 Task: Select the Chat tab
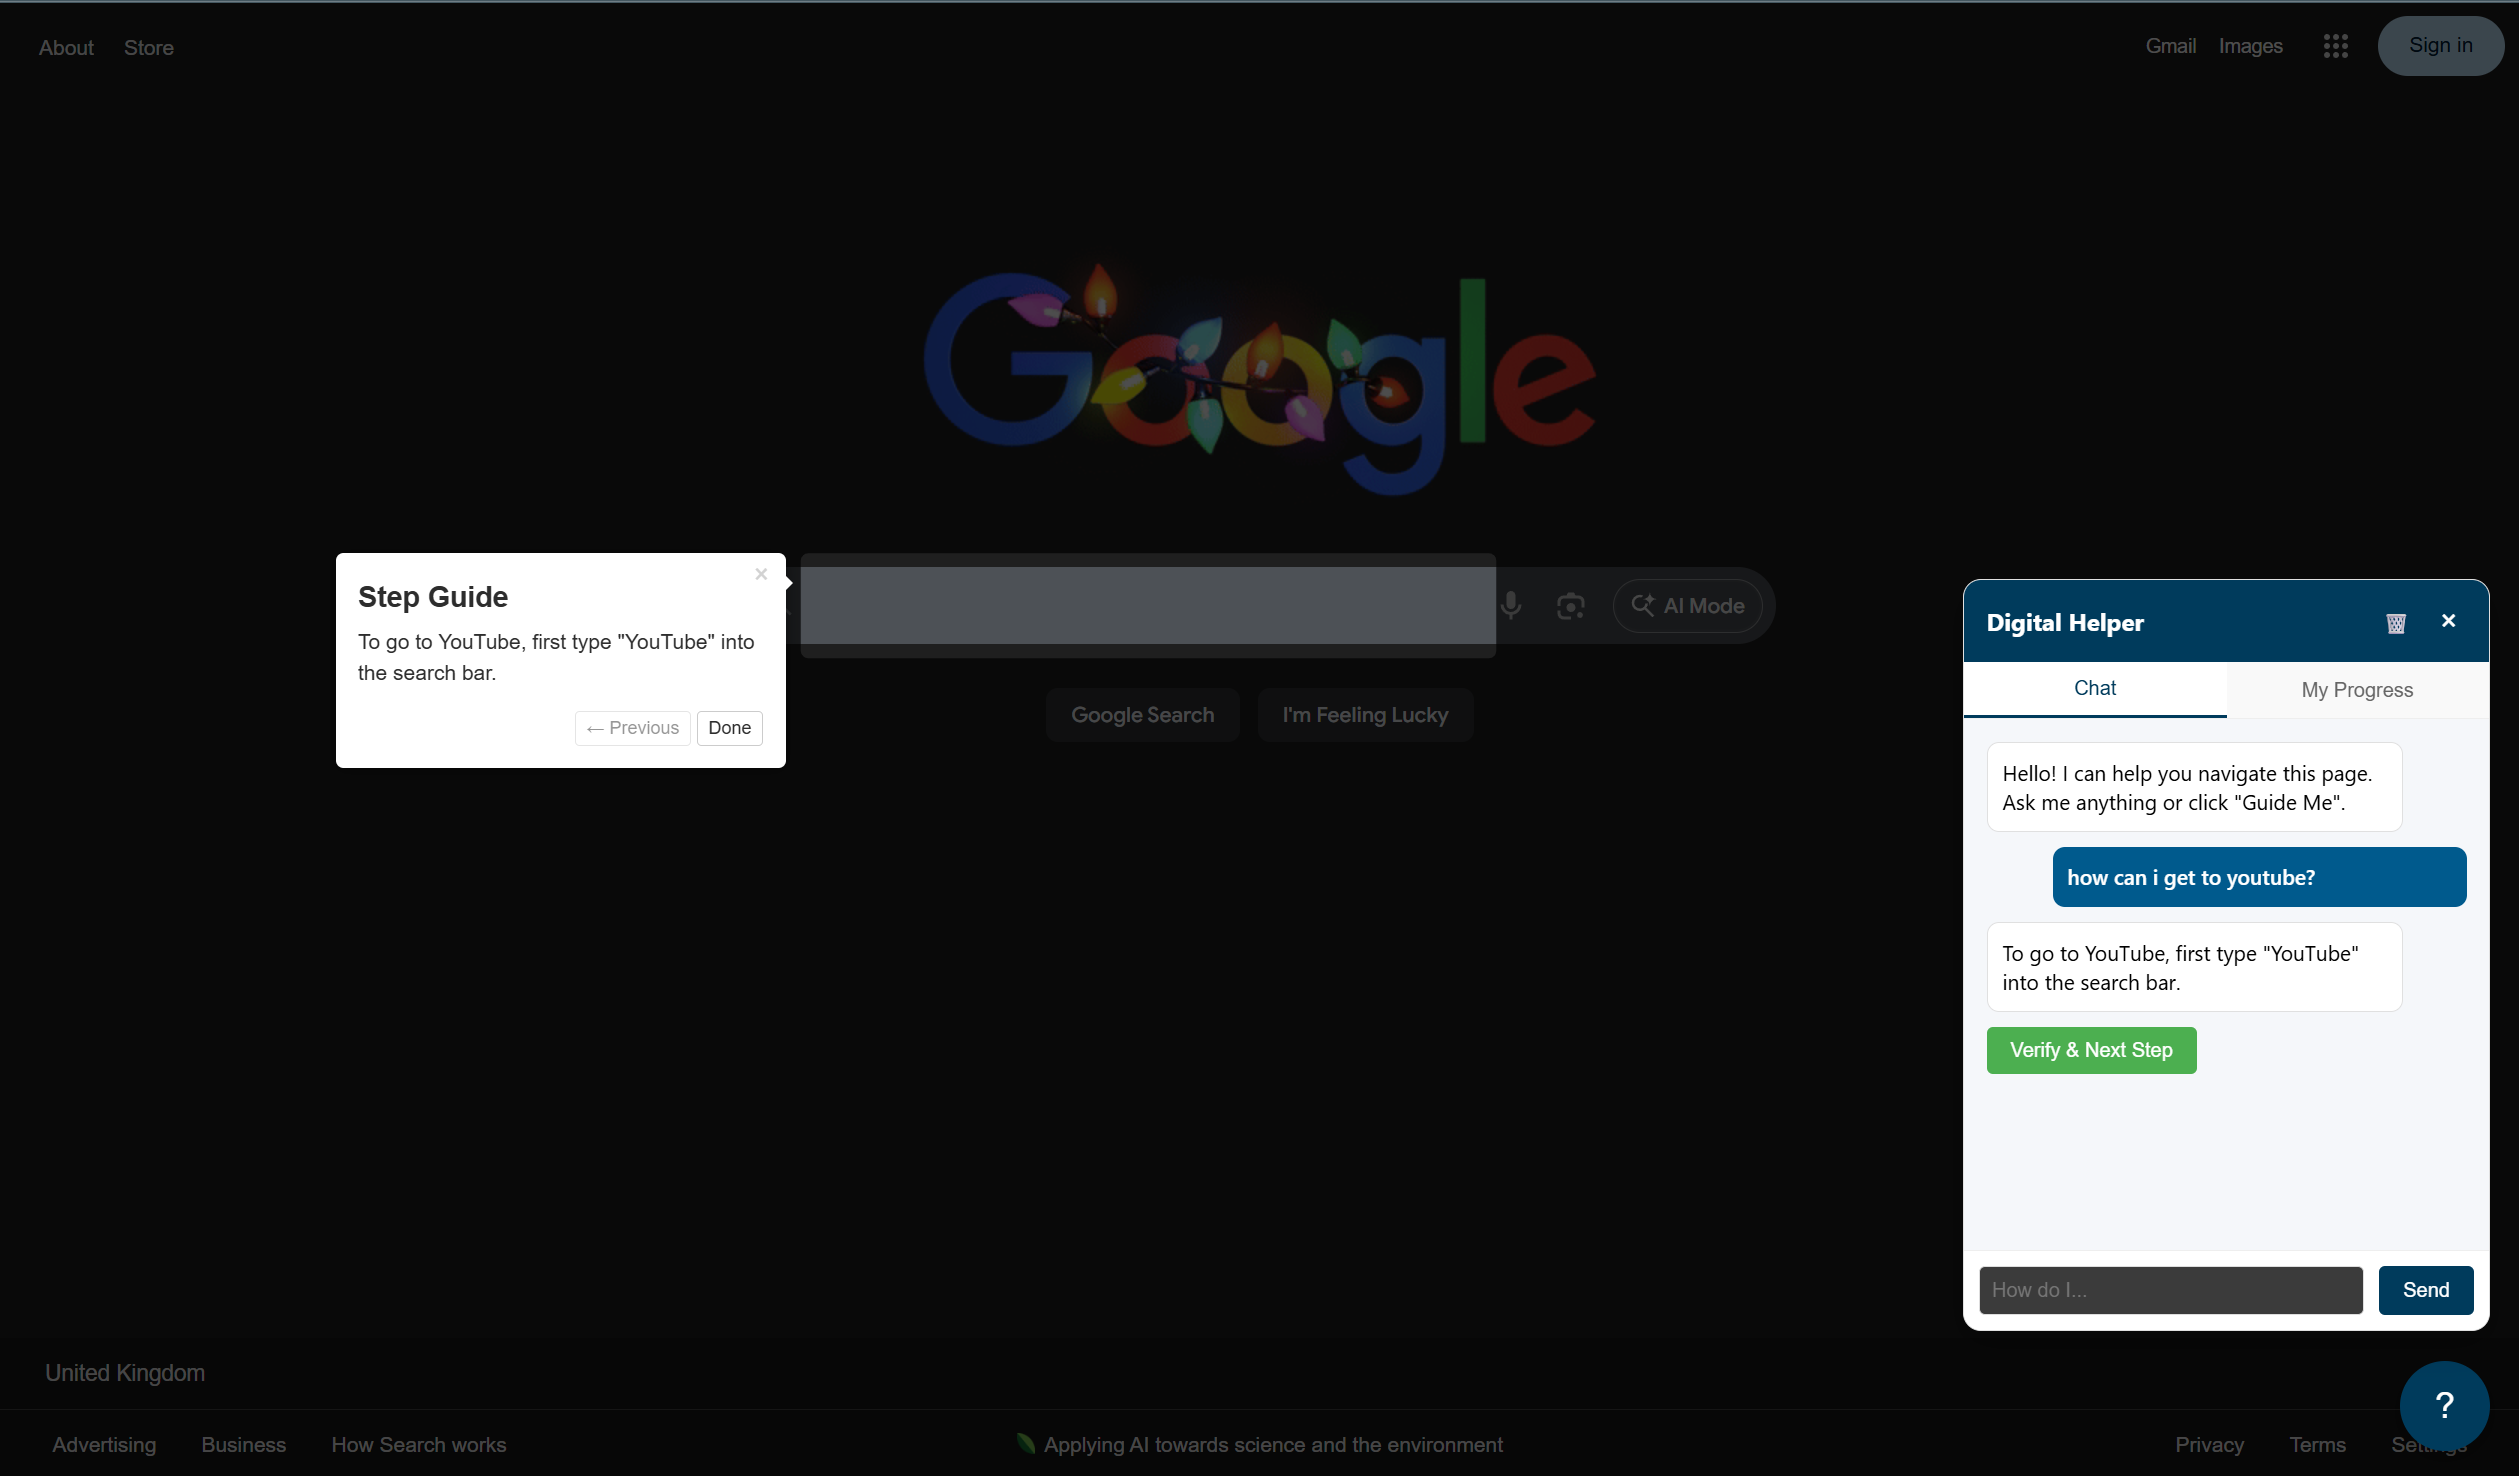tap(2095, 688)
